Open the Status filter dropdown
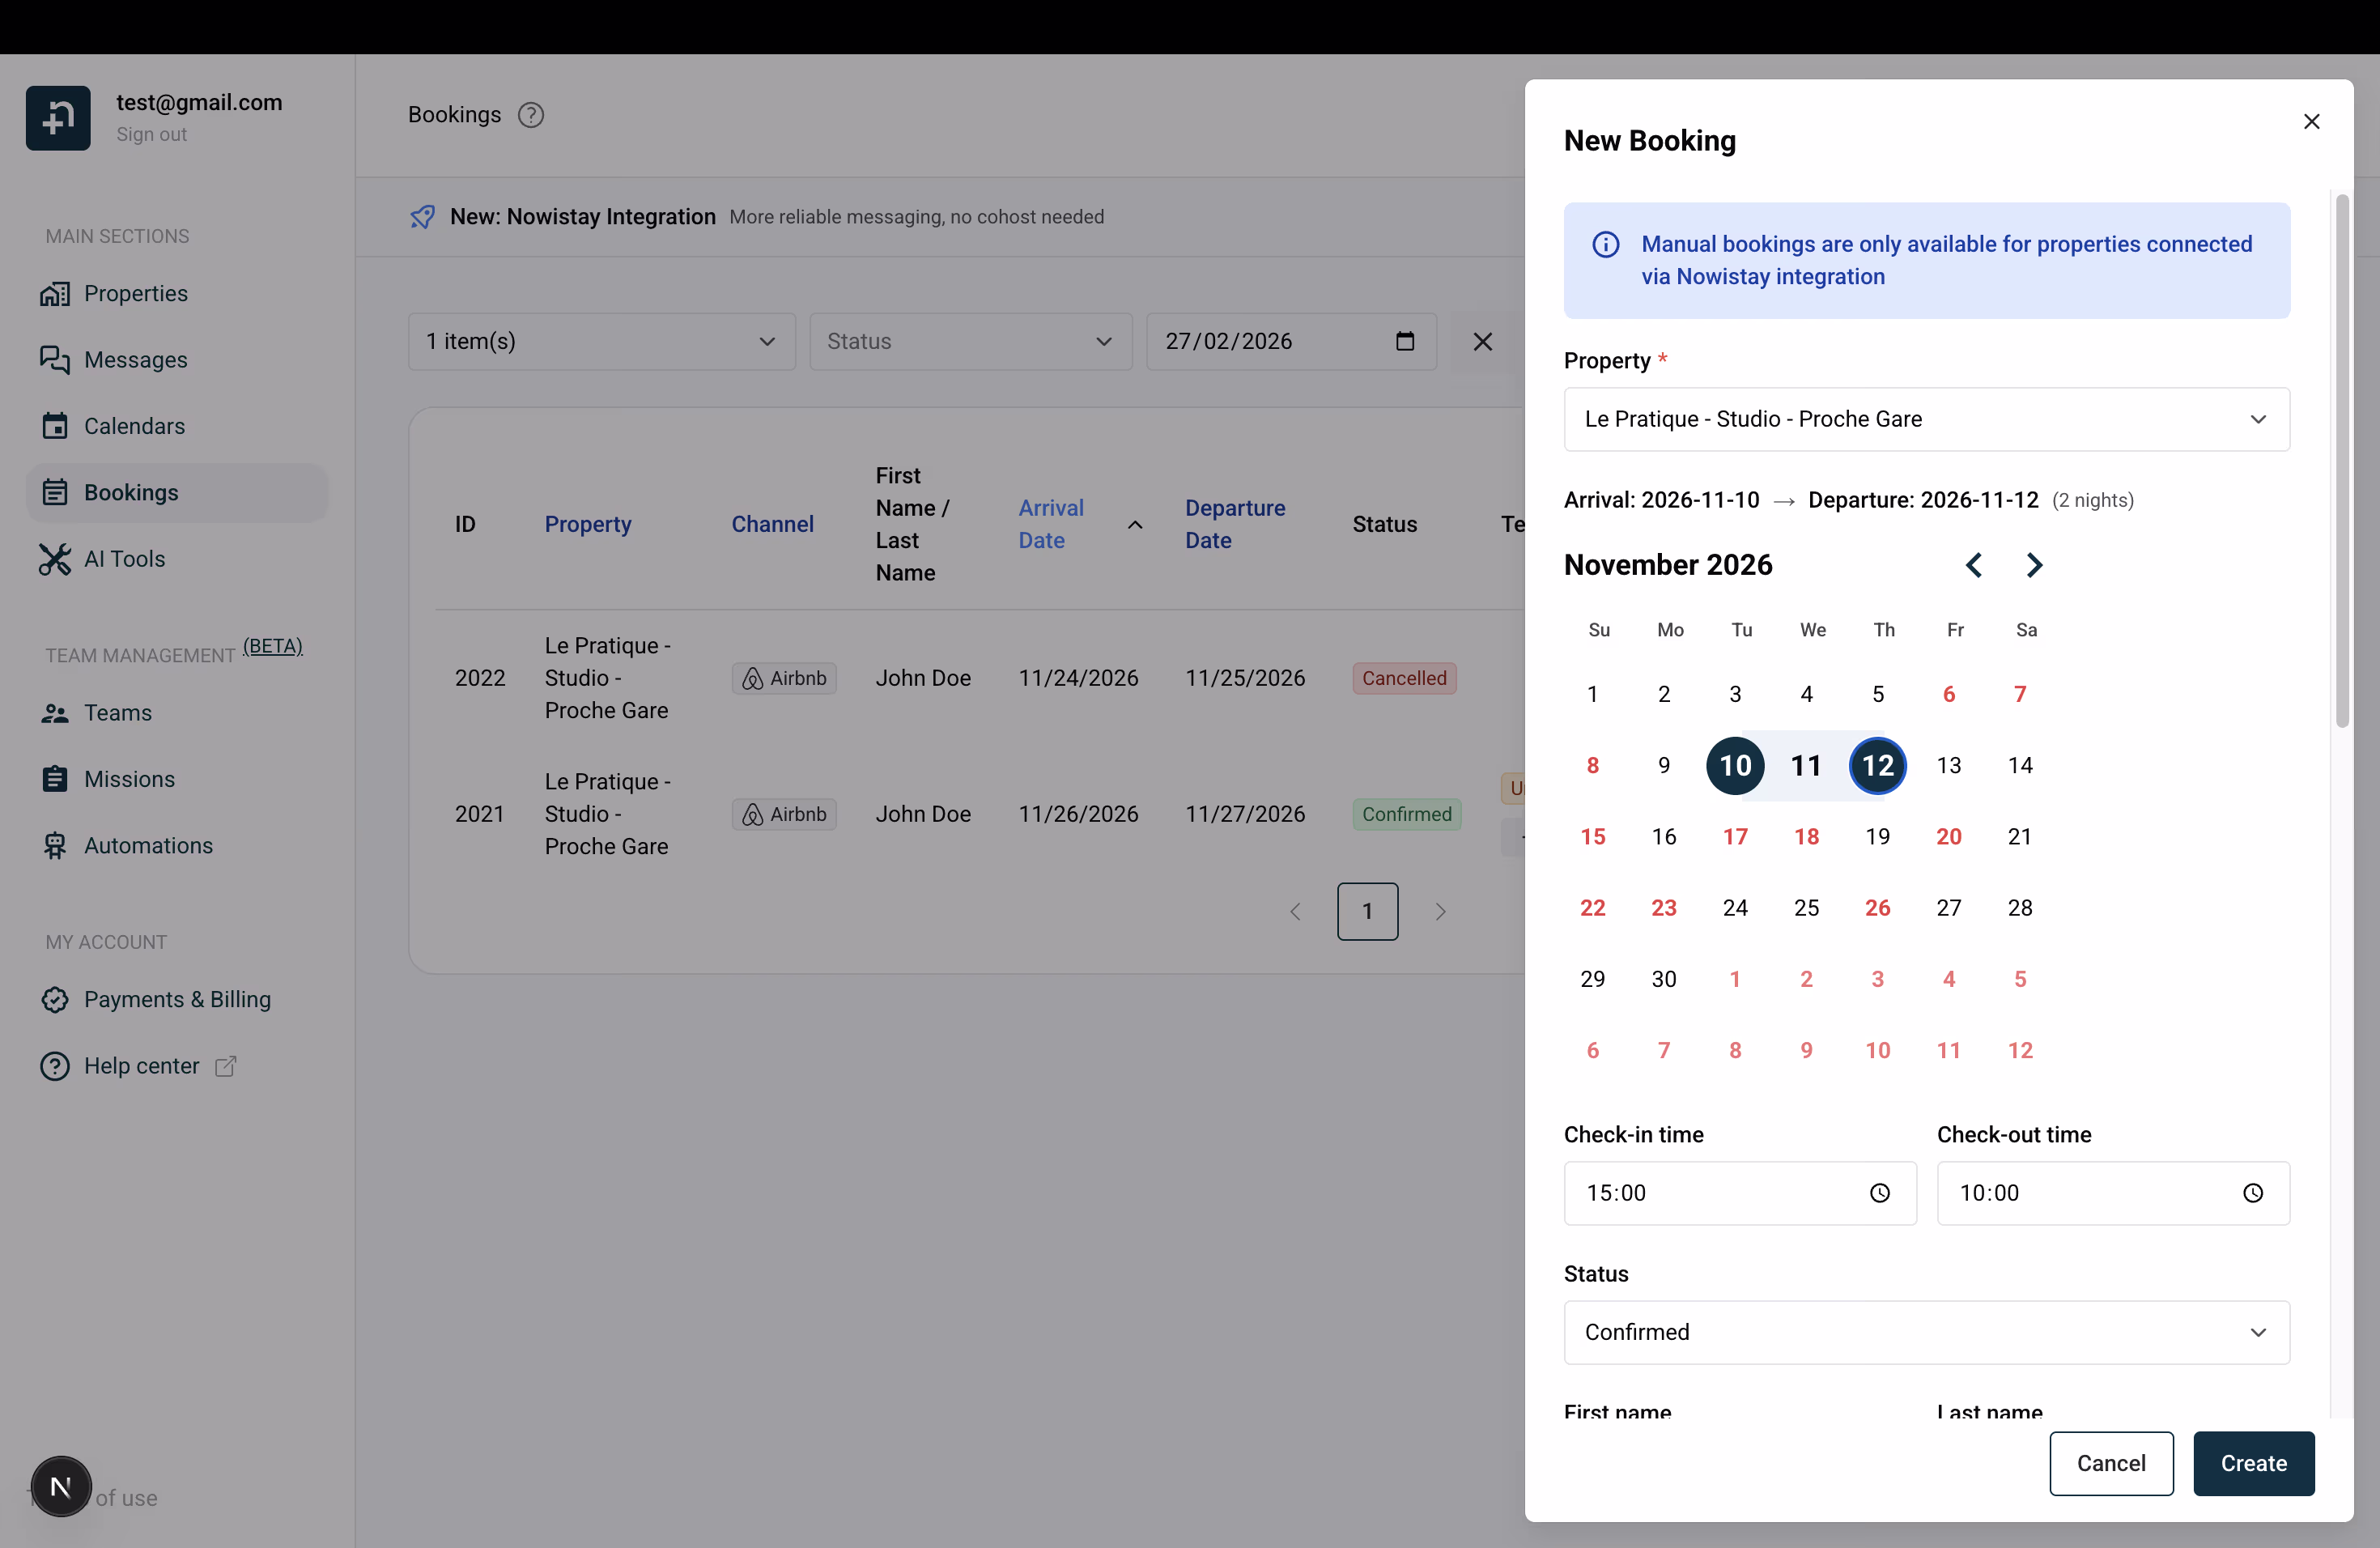This screenshot has height=1548, width=2380. (x=970, y=342)
